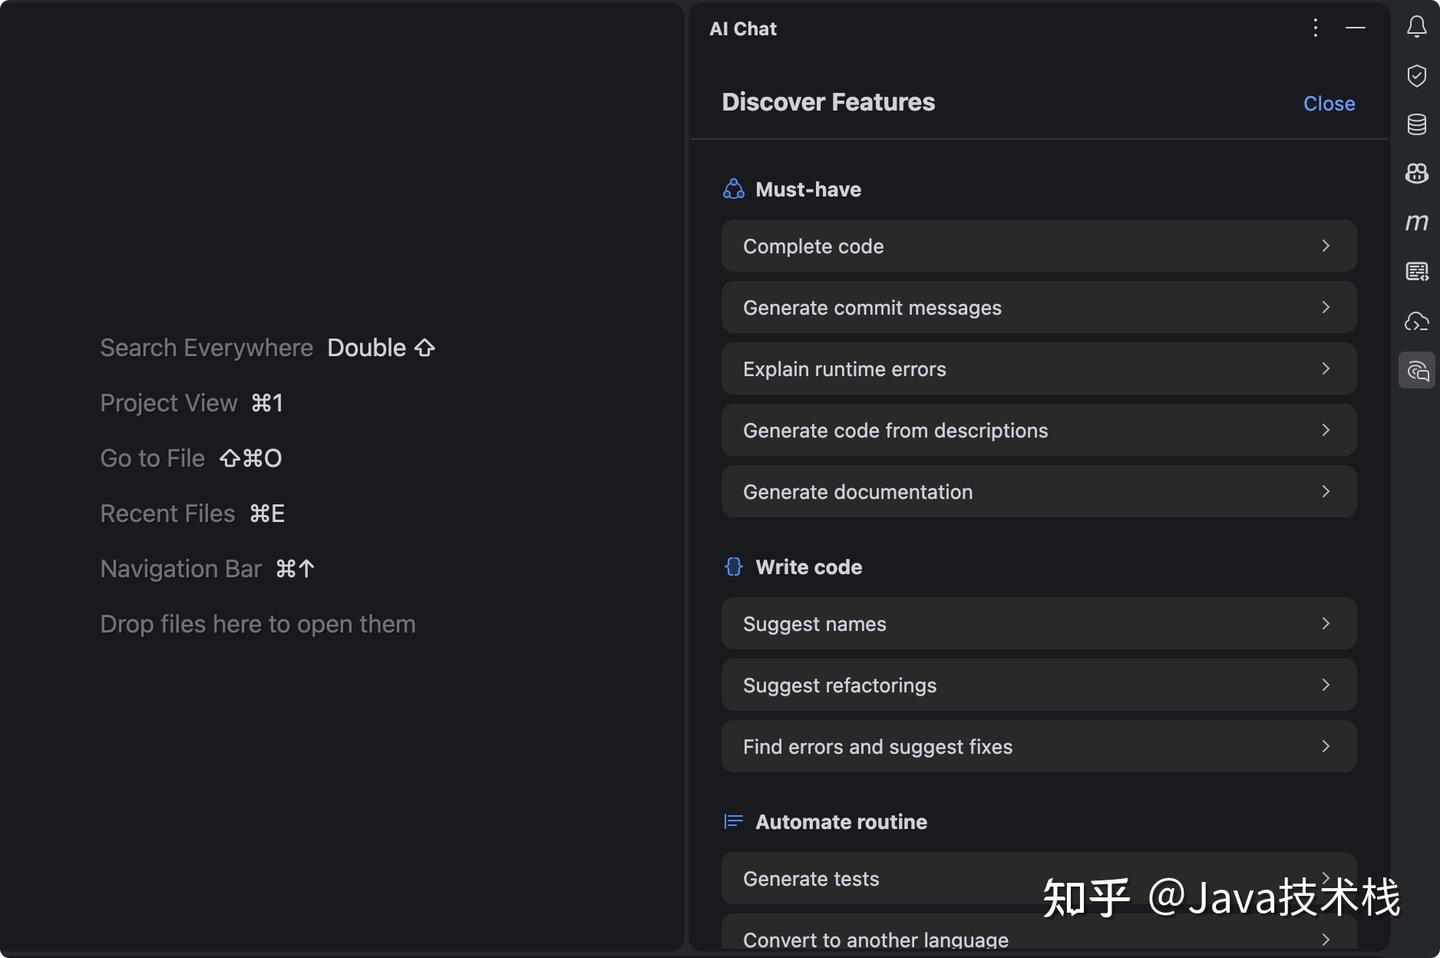Click the Project View hint text
Image resolution: width=1440 pixels, height=958 pixels.
(x=168, y=403)
